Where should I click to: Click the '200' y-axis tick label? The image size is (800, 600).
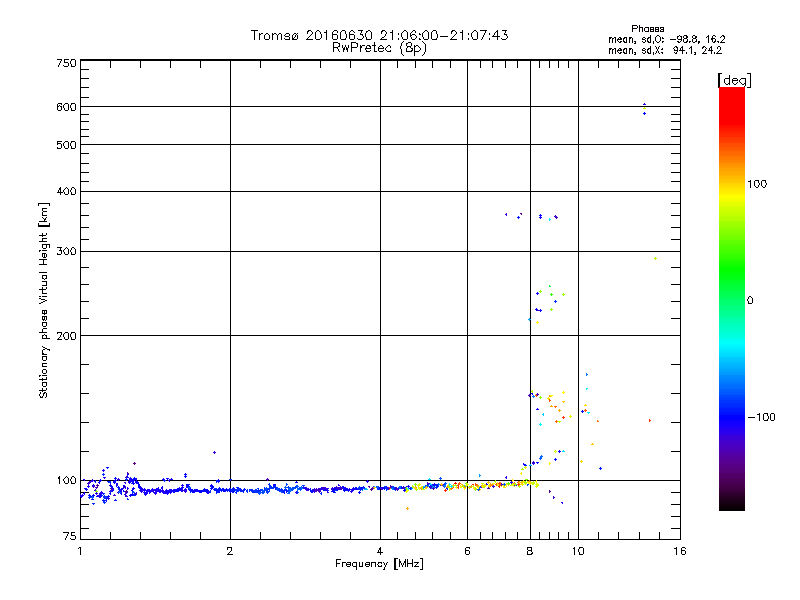tap(66, 336)
